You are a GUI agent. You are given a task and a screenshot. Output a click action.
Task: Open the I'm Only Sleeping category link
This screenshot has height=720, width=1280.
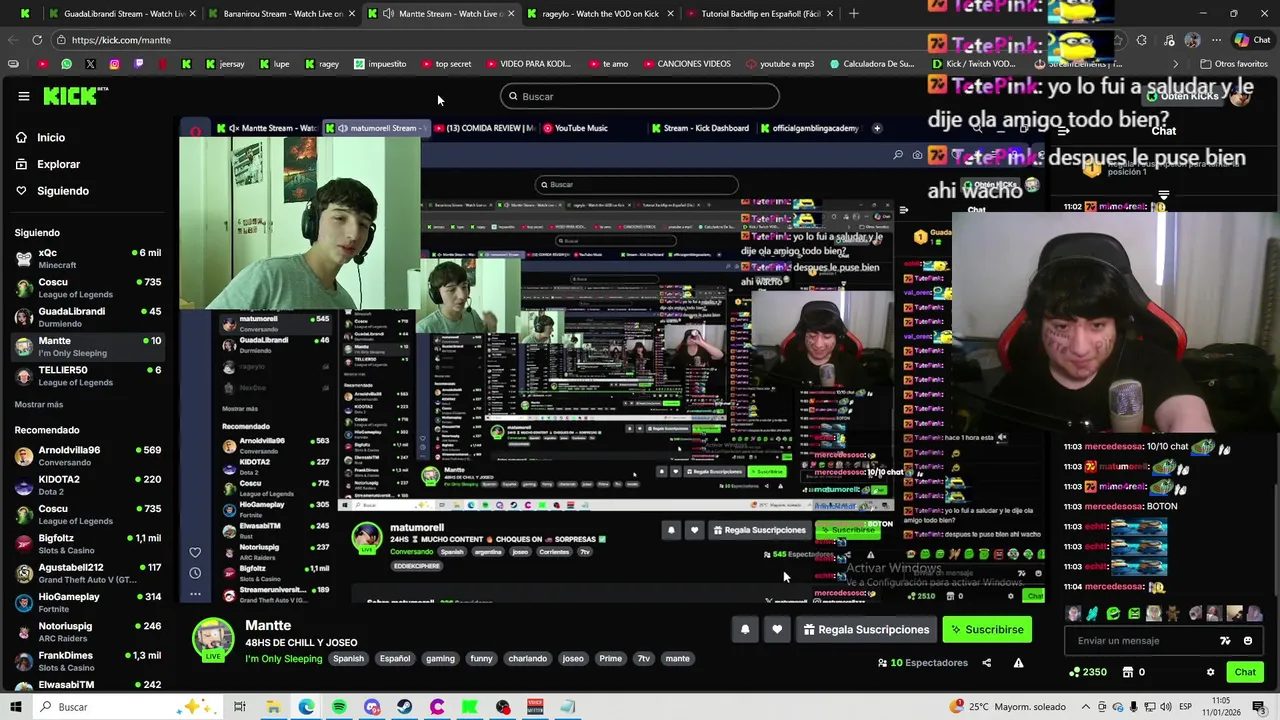tap(284, 659)
